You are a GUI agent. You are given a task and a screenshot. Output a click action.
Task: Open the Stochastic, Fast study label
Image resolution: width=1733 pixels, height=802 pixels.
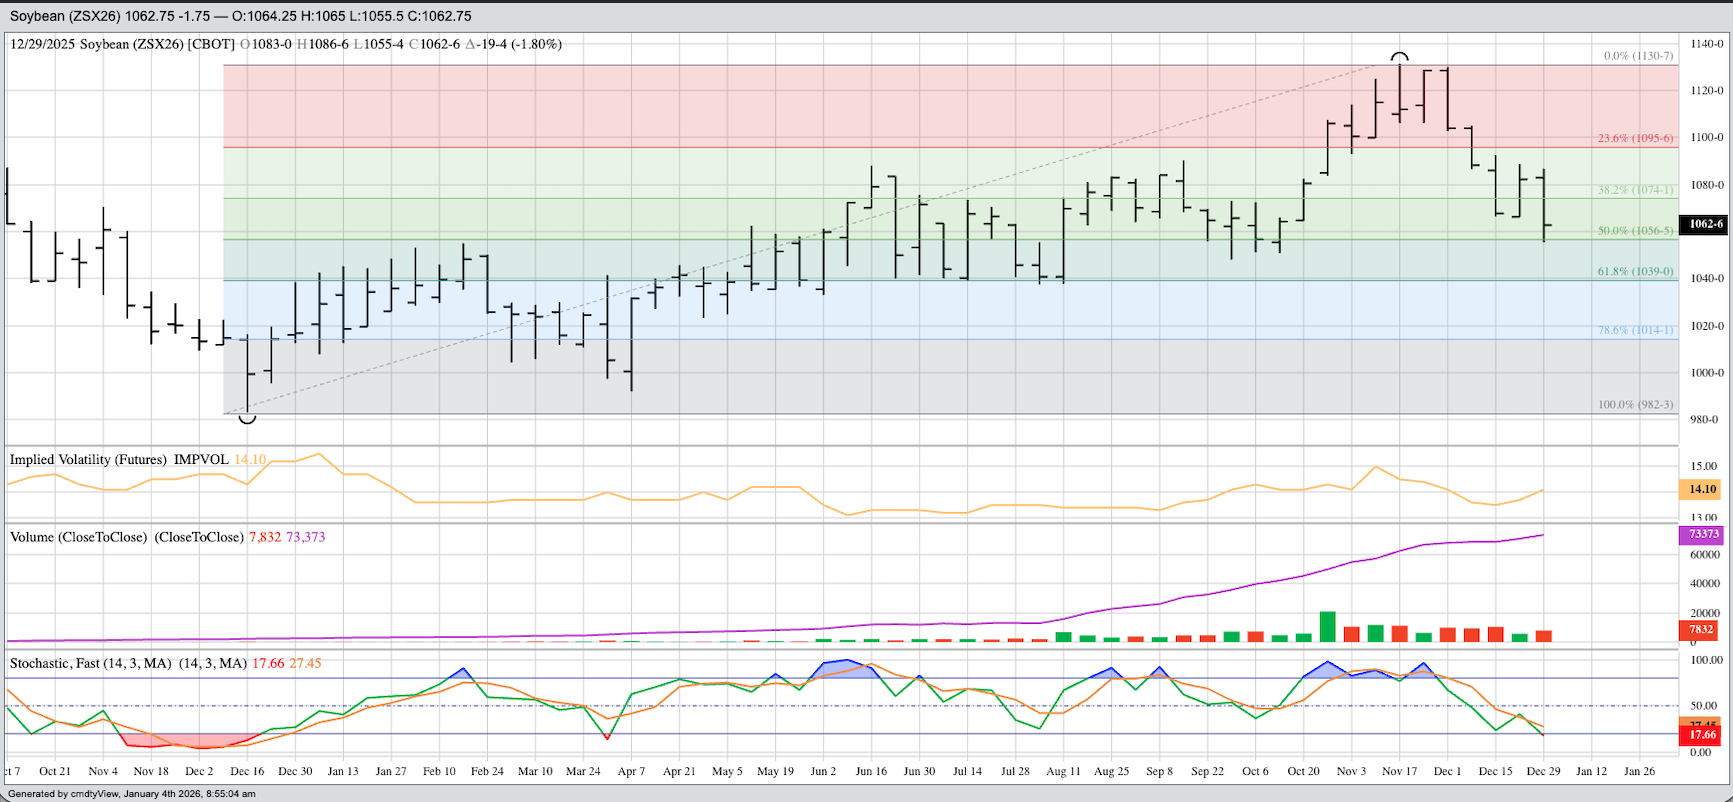(90, 663)
